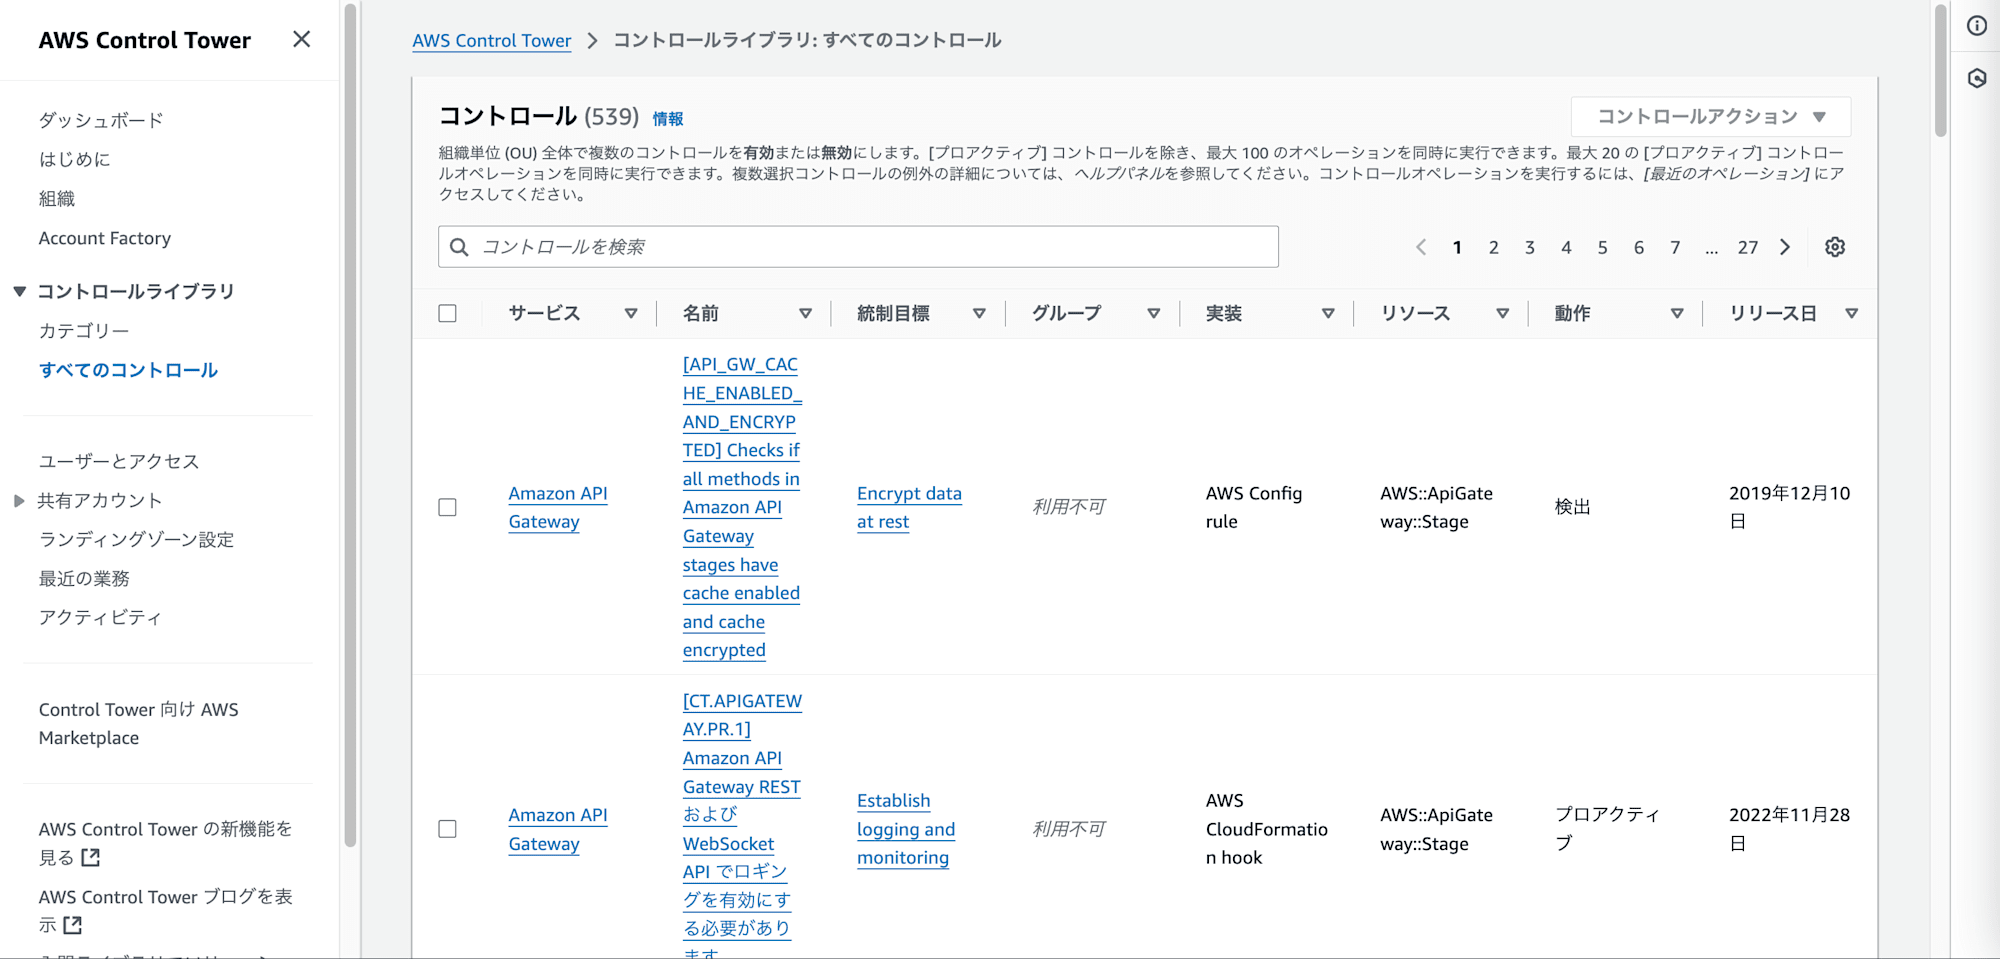This screenshot has width=2000, height=959.
Task: Open Encrypt data at rest objective link
Action: click(x=909, y=507)
